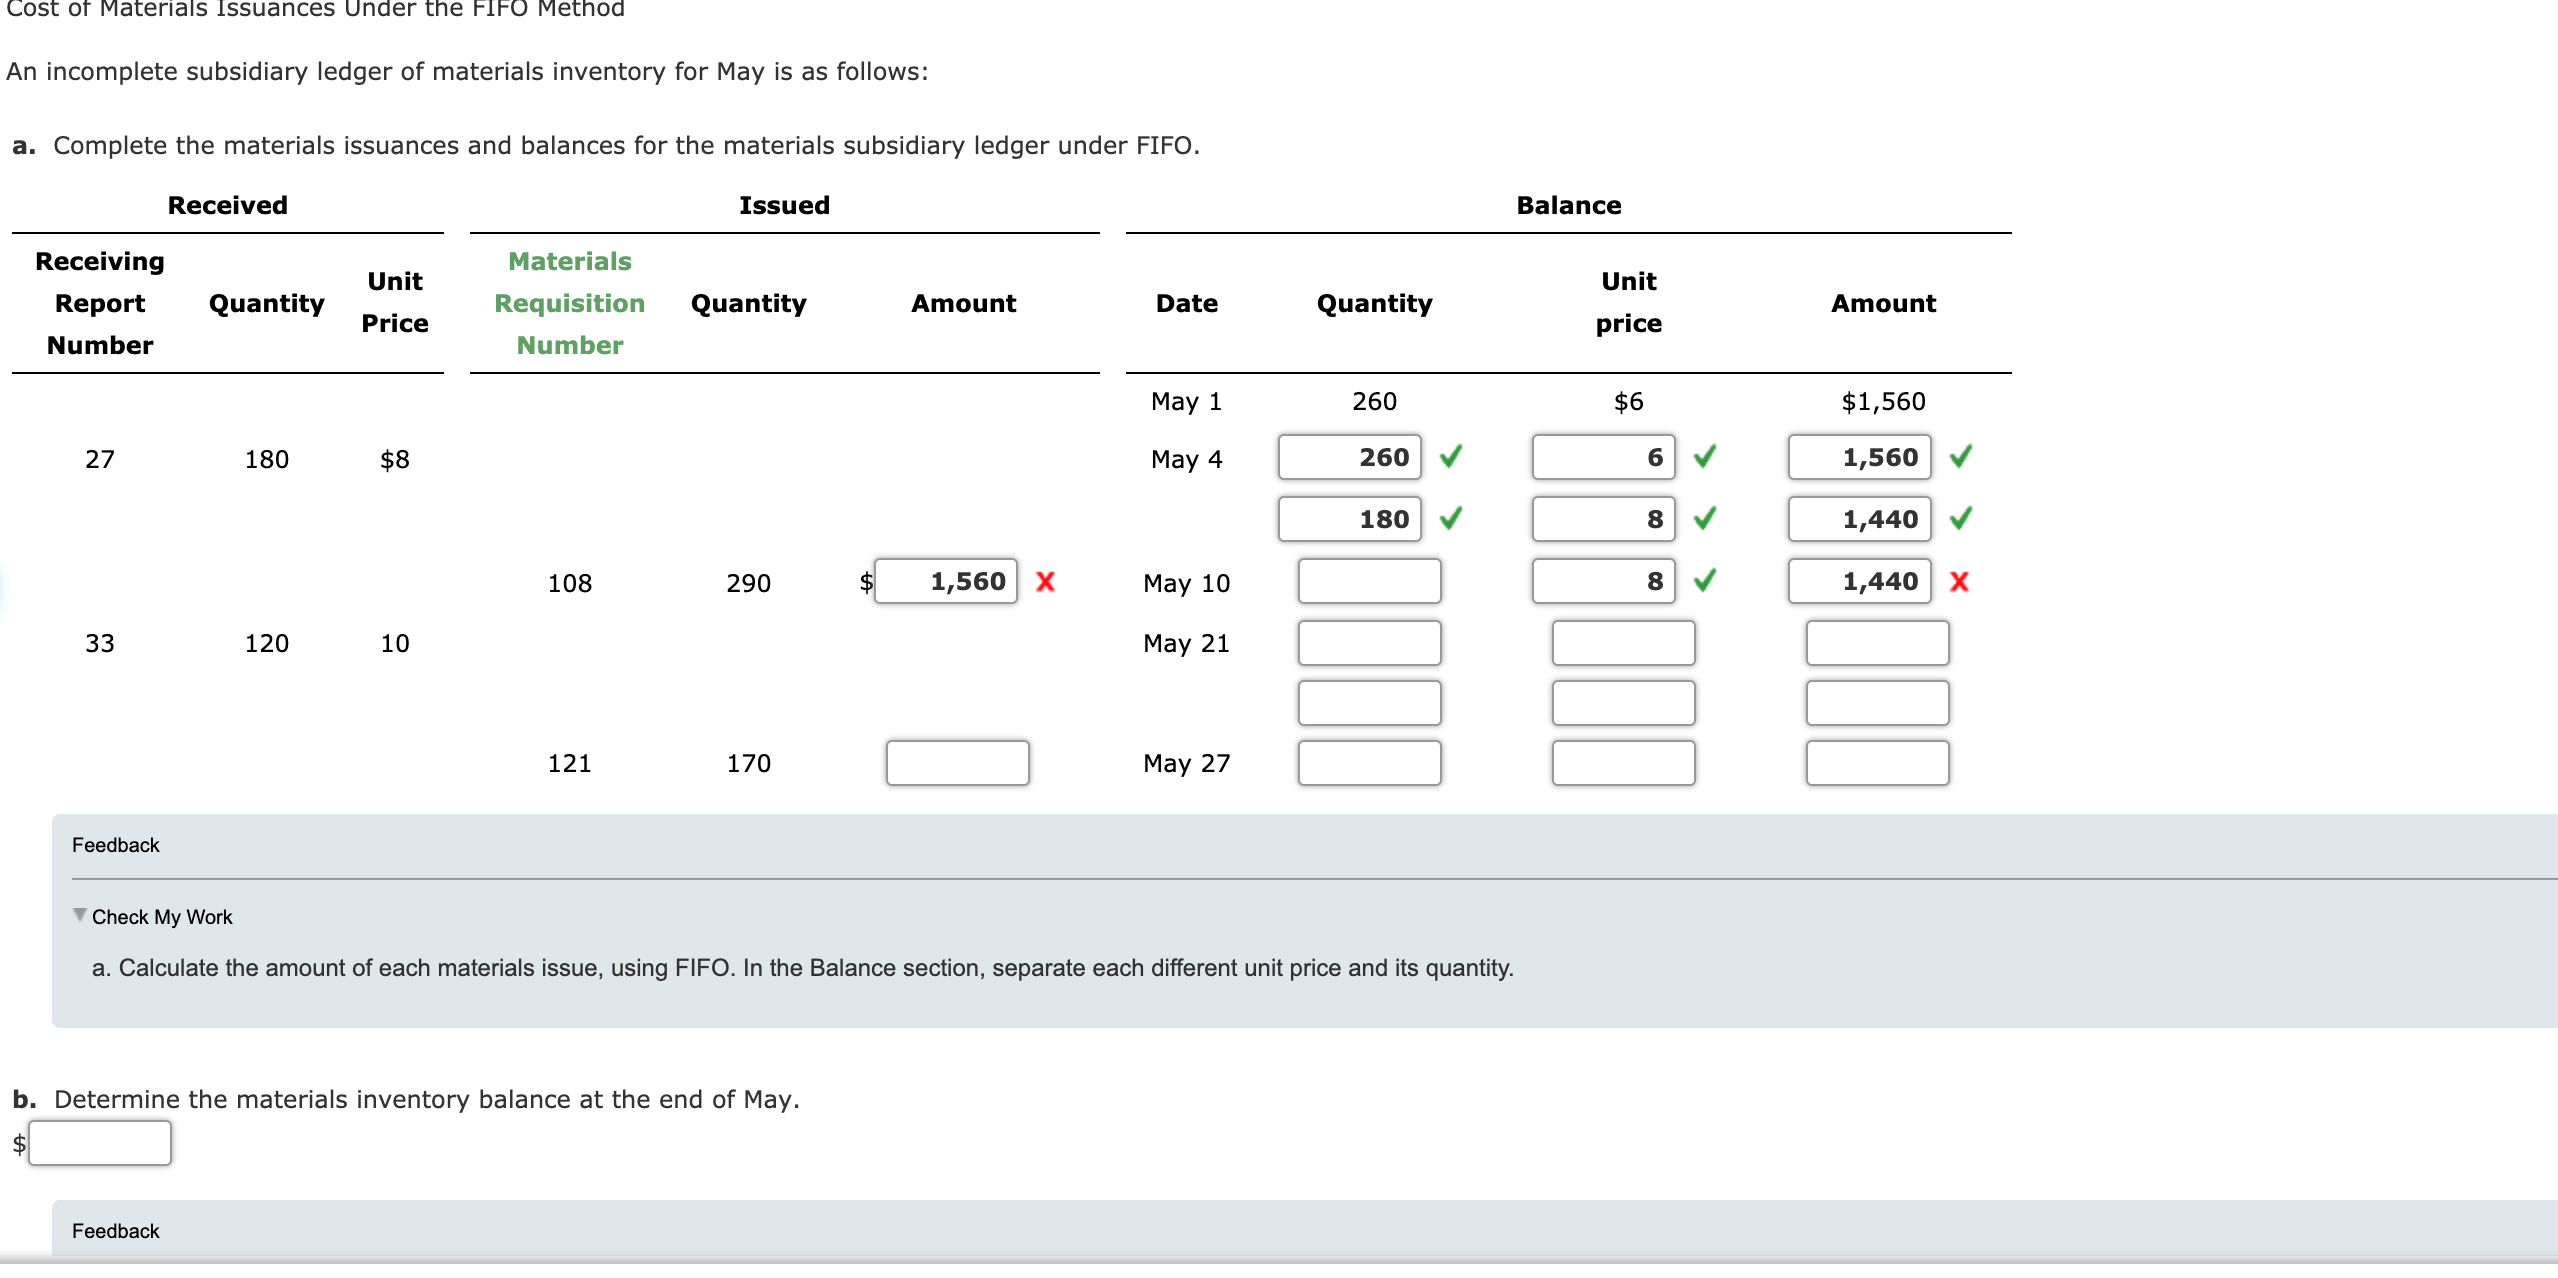
Task: Click the red X beside the 1,560 issued amount
Action: pyautogui.click(x=1045, y=582)
